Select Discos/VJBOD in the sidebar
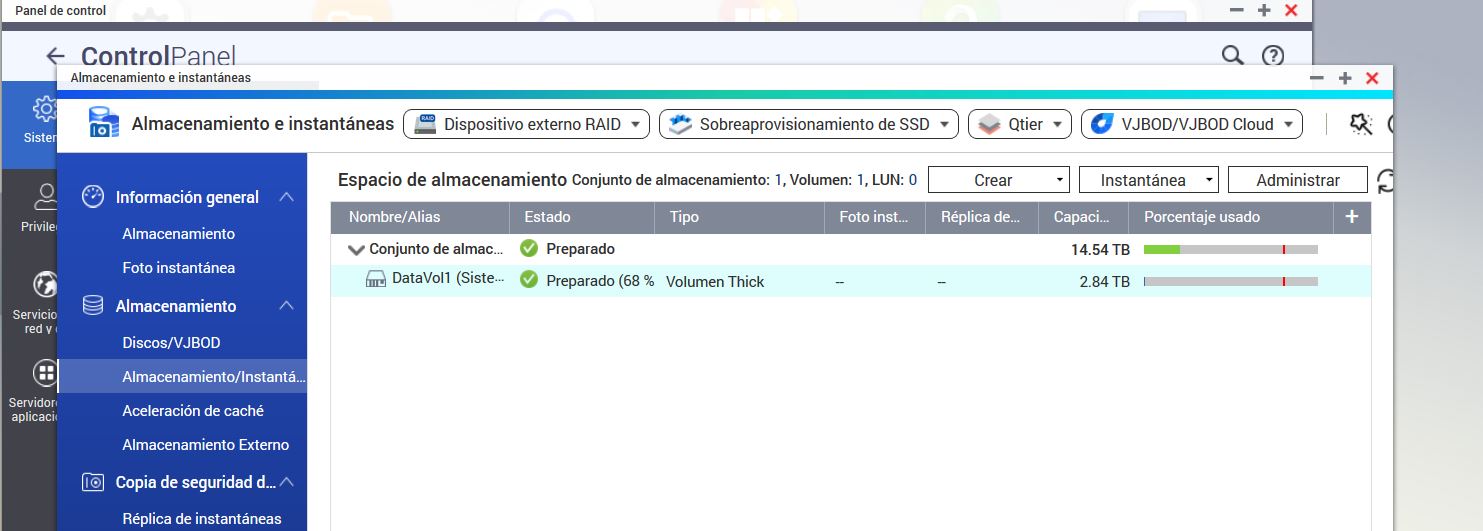This screenshot has width=1483, height=531. [171, 343]
